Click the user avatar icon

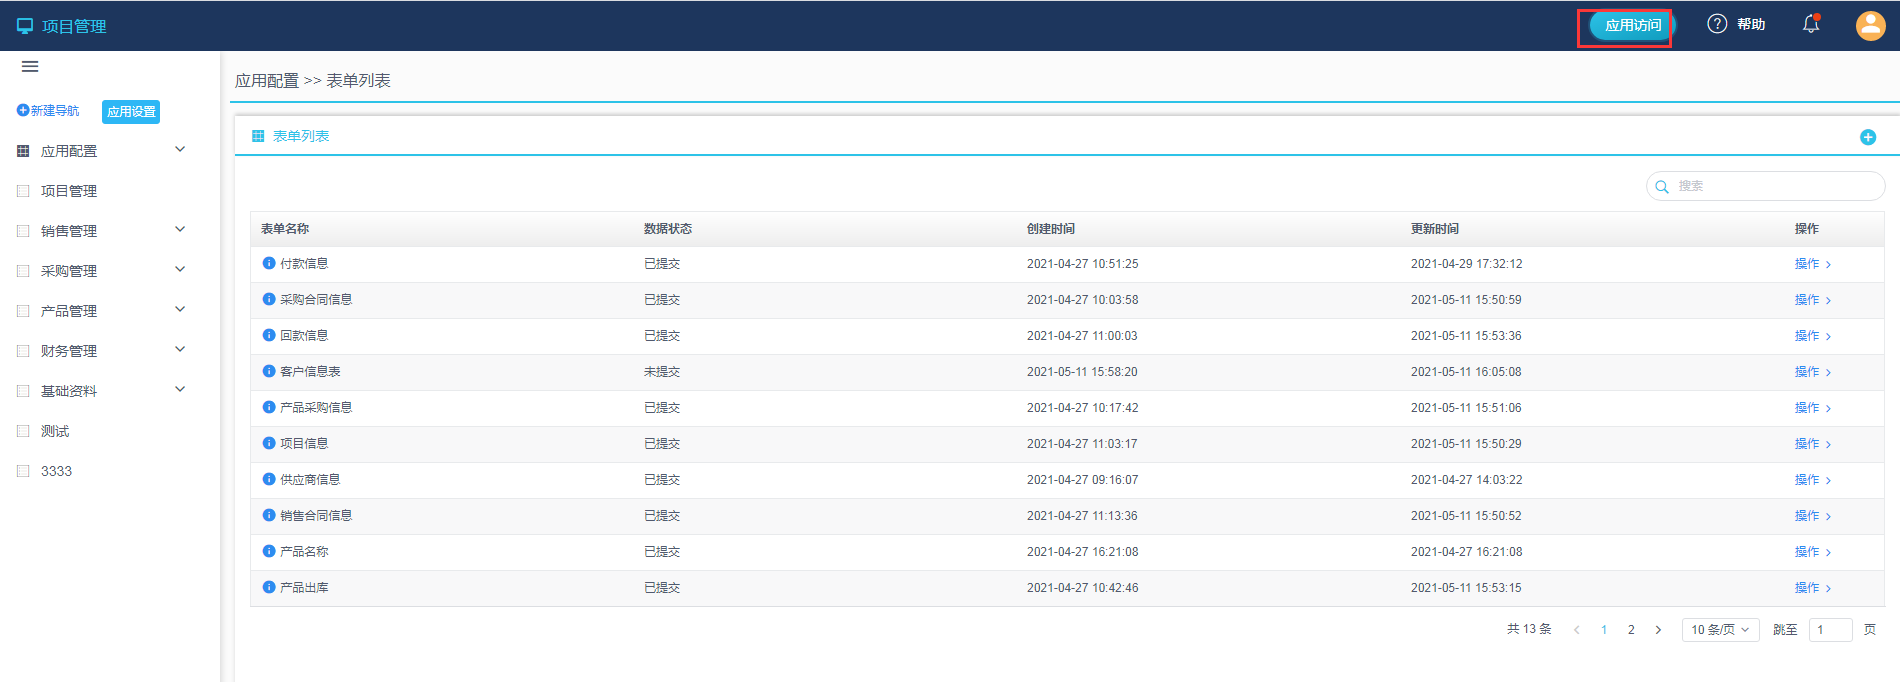1870,25
